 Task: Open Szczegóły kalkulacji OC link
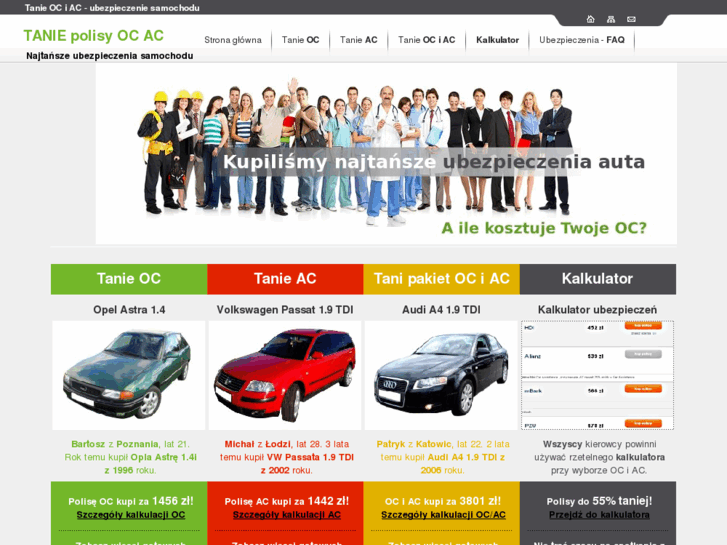click(x=131, y=515)
